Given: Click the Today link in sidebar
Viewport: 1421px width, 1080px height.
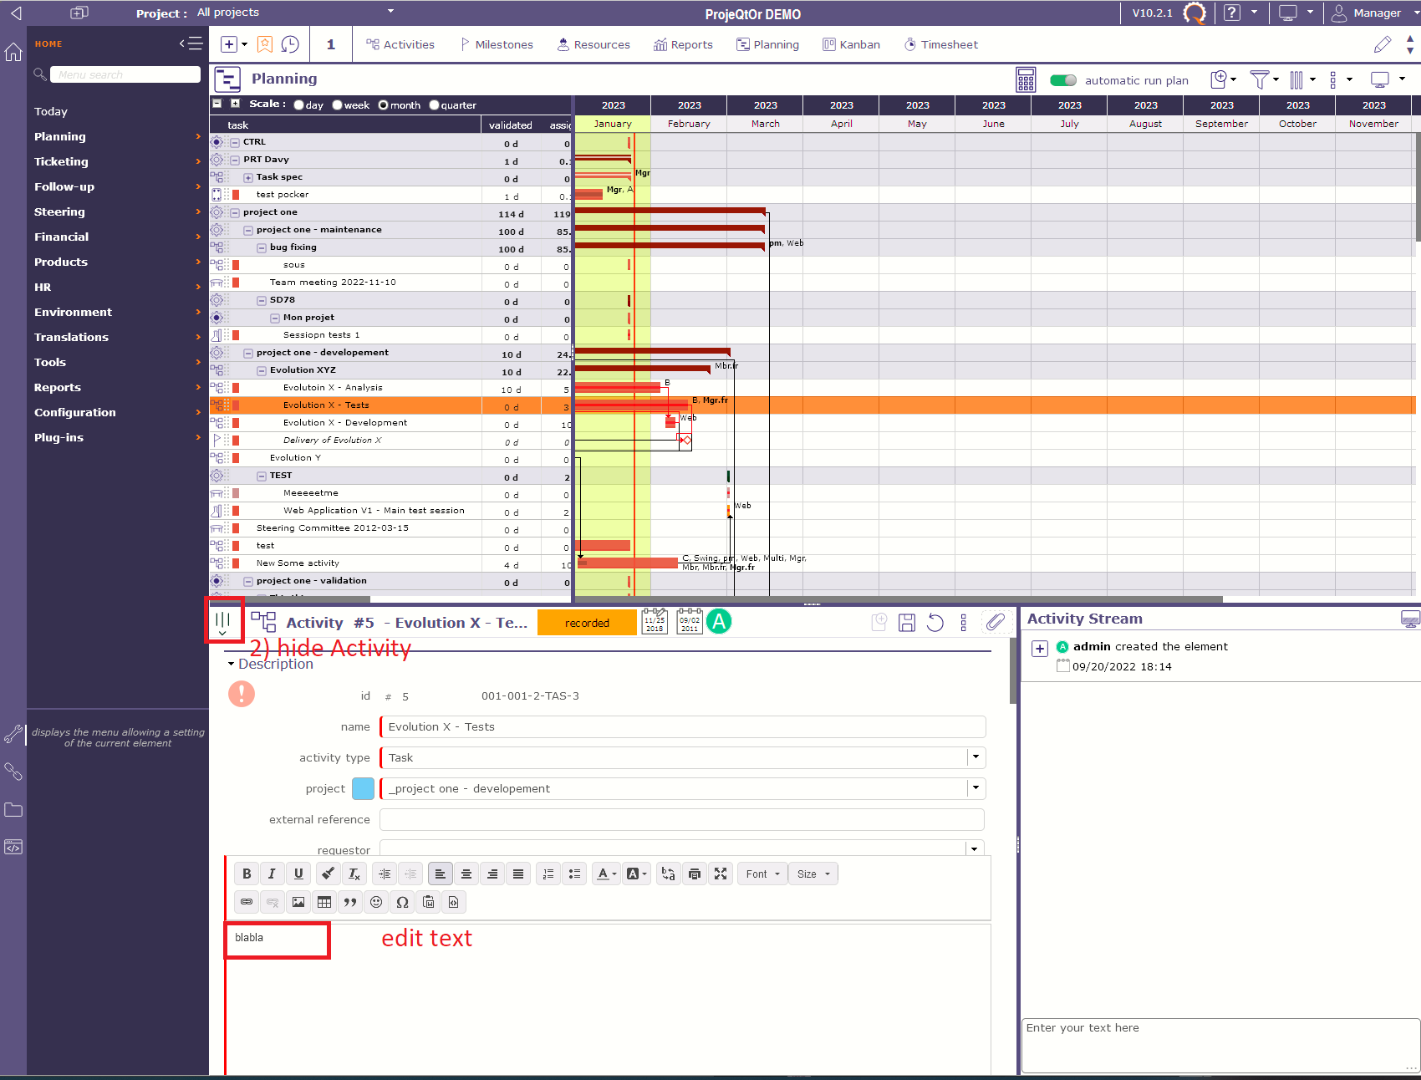Looking at the screenshot, I should [x=51, y=112].
